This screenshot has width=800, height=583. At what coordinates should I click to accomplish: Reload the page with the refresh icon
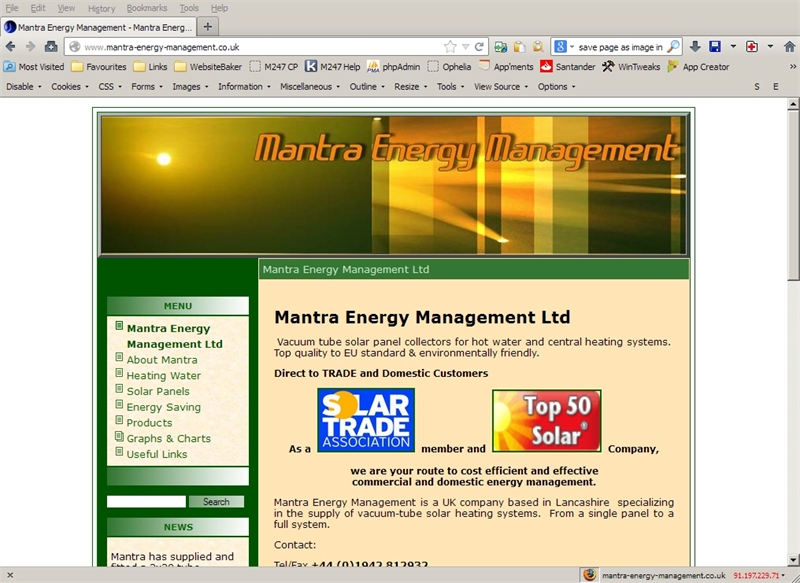click(479, 47)
